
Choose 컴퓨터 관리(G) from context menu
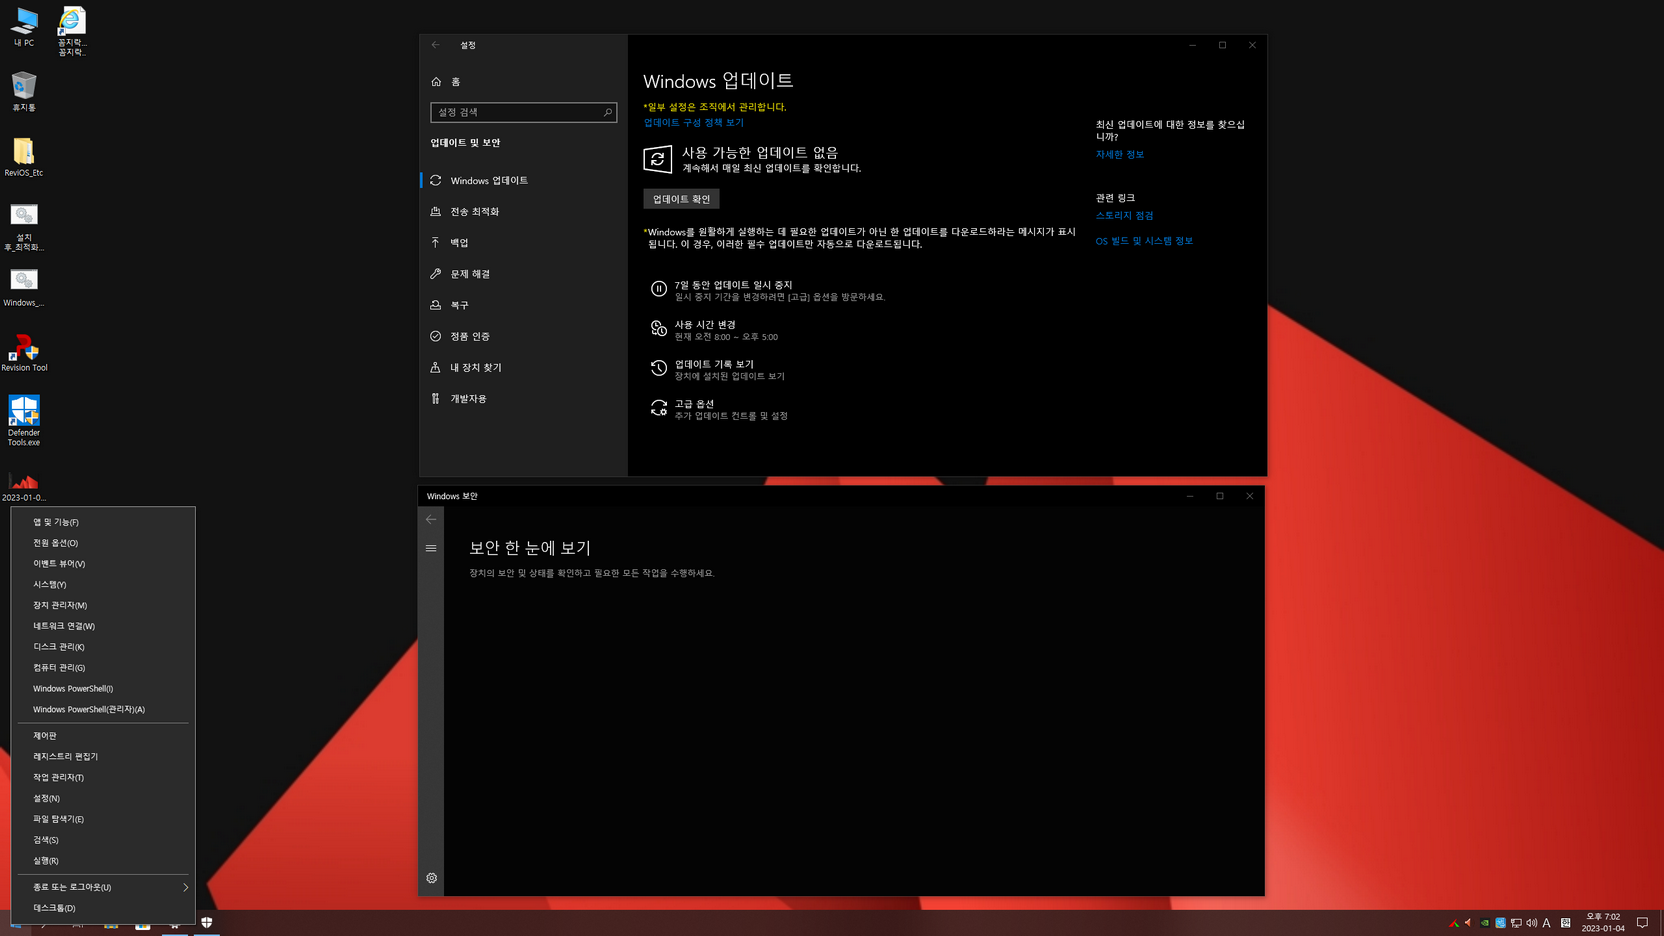click(x=103, y=668)
